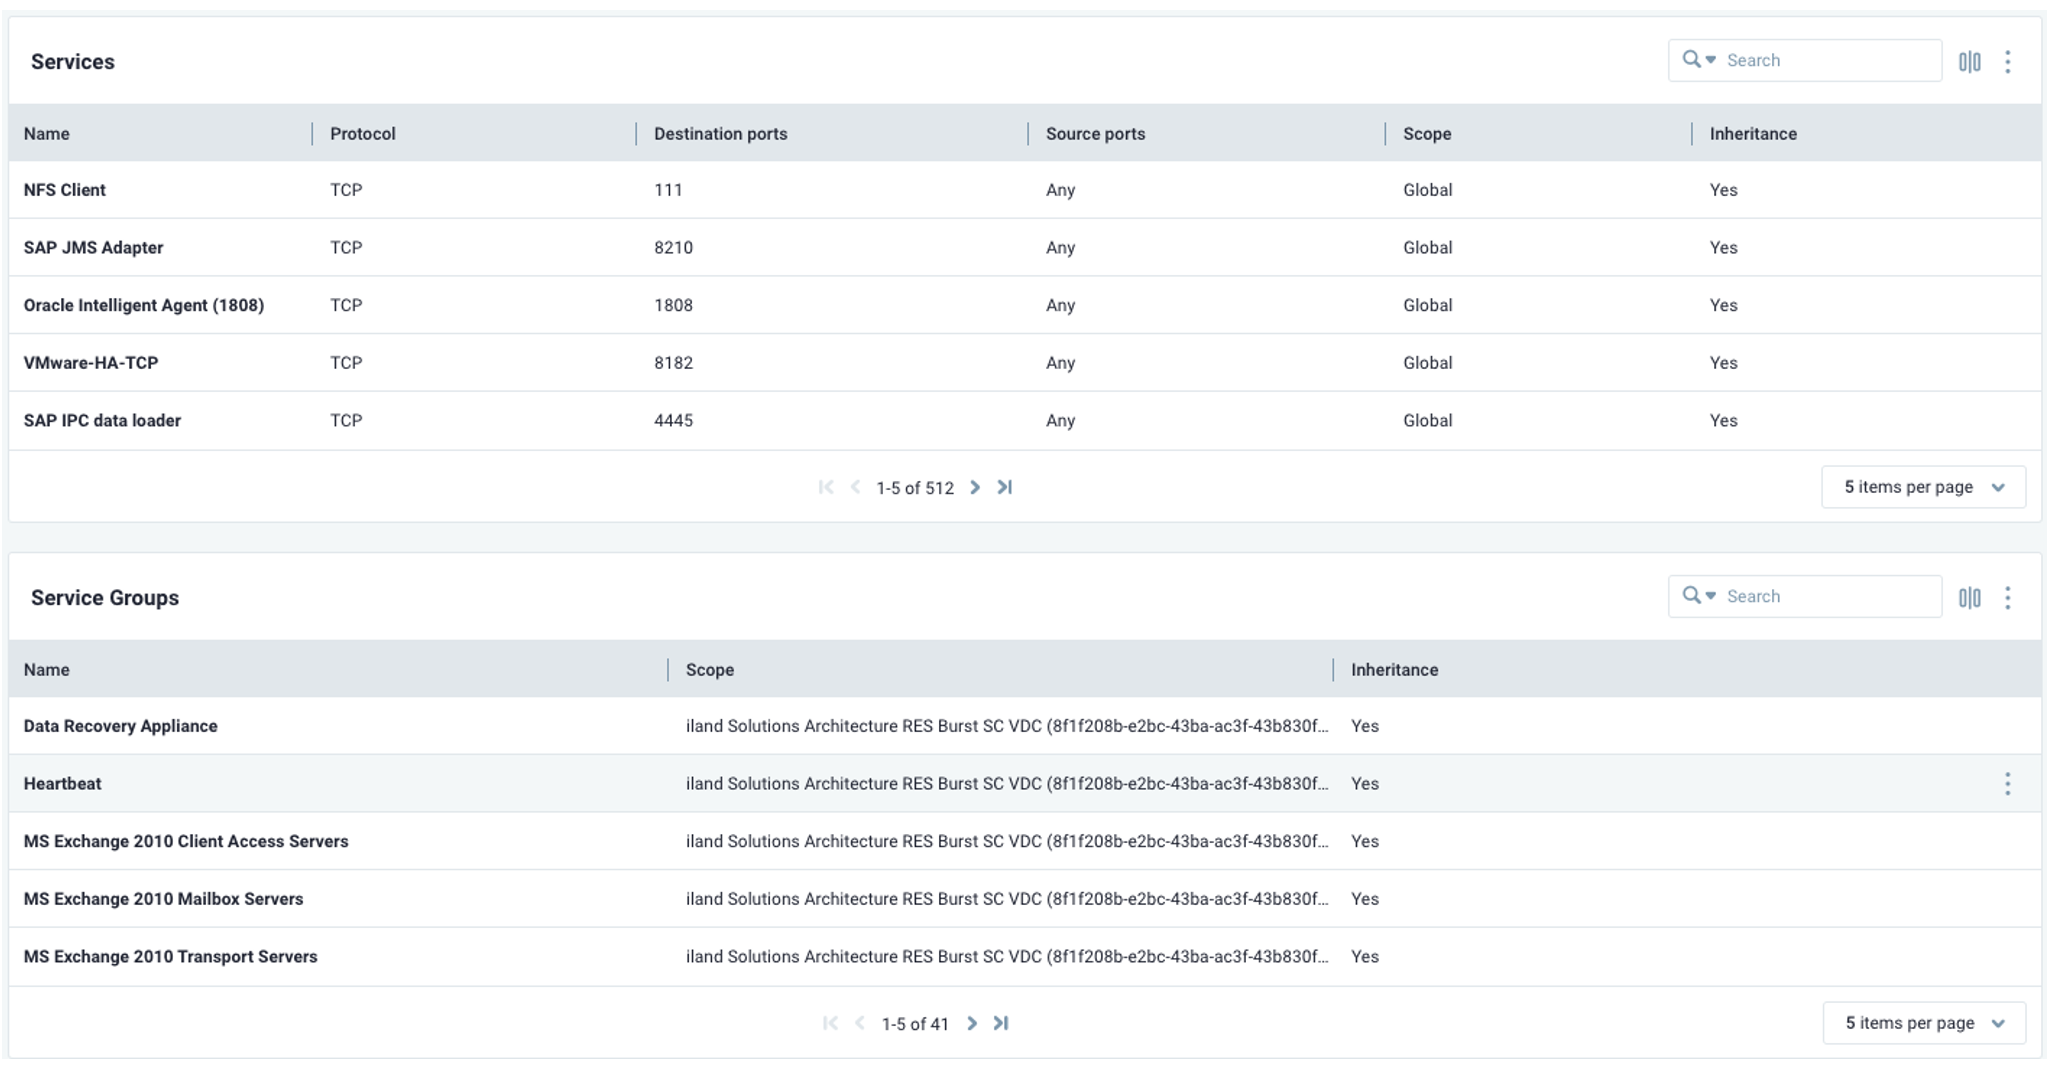Screen dimensions: 2054x1066
Task: Open Service Groups panel three-dot options menu
Action: tap(2007, 598)
